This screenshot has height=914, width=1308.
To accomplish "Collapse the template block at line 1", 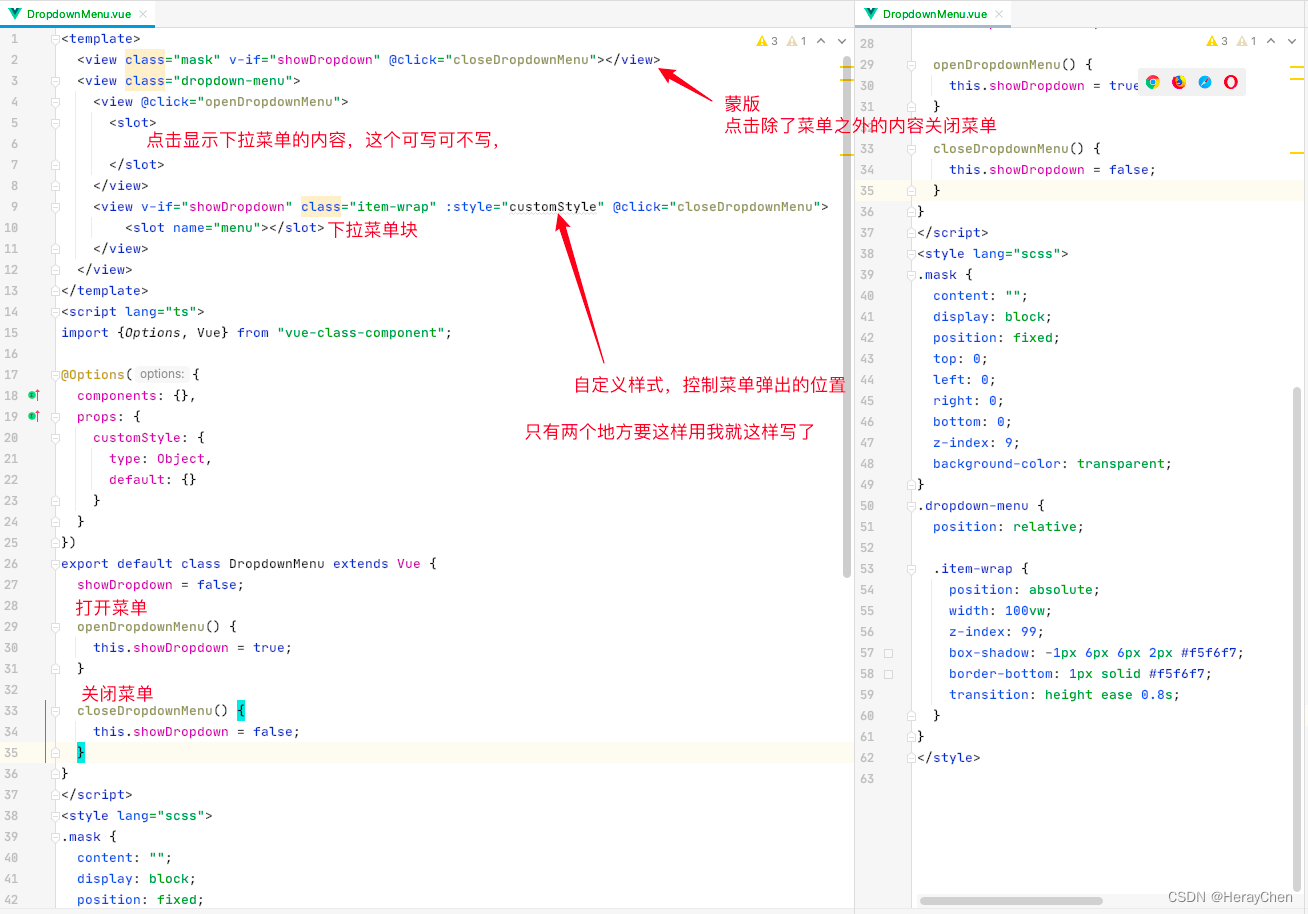I will point(56,38).
